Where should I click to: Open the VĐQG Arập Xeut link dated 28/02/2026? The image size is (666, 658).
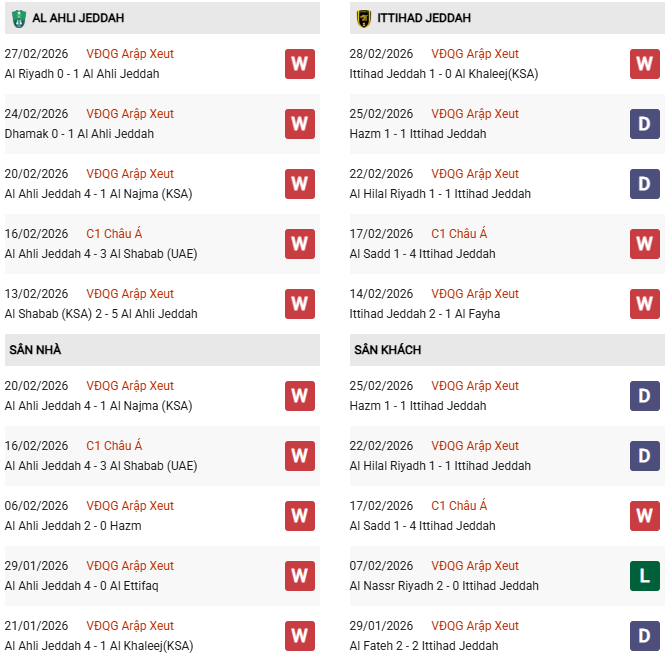475,54
